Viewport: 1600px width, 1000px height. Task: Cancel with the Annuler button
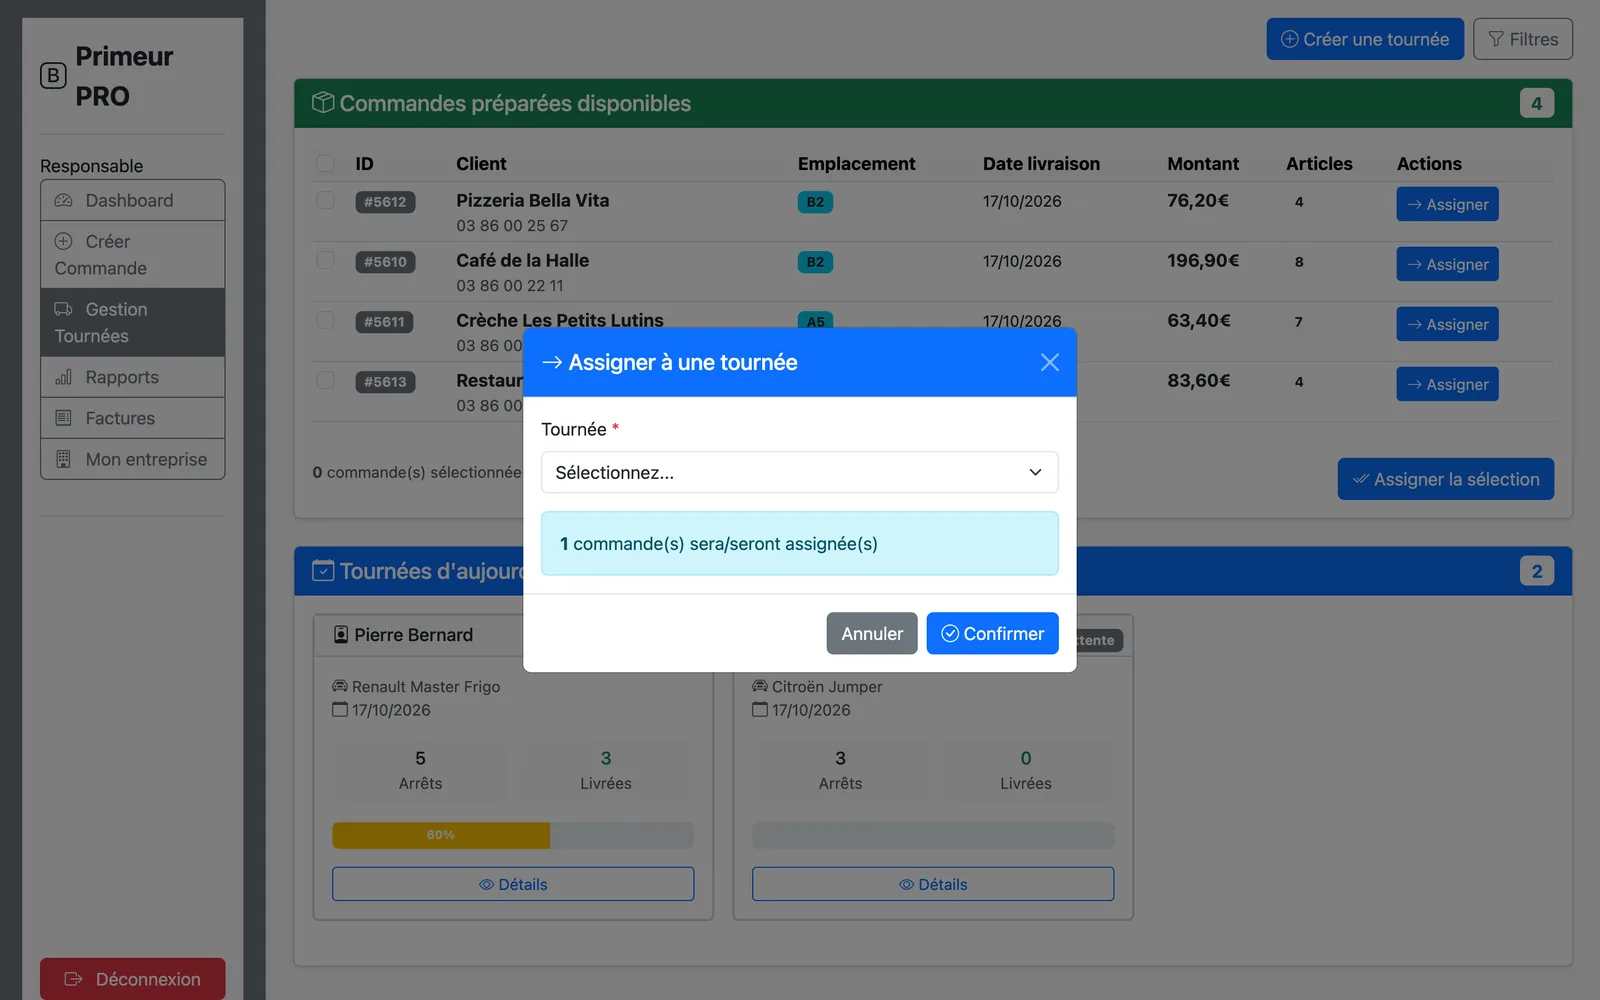[871, 633]
